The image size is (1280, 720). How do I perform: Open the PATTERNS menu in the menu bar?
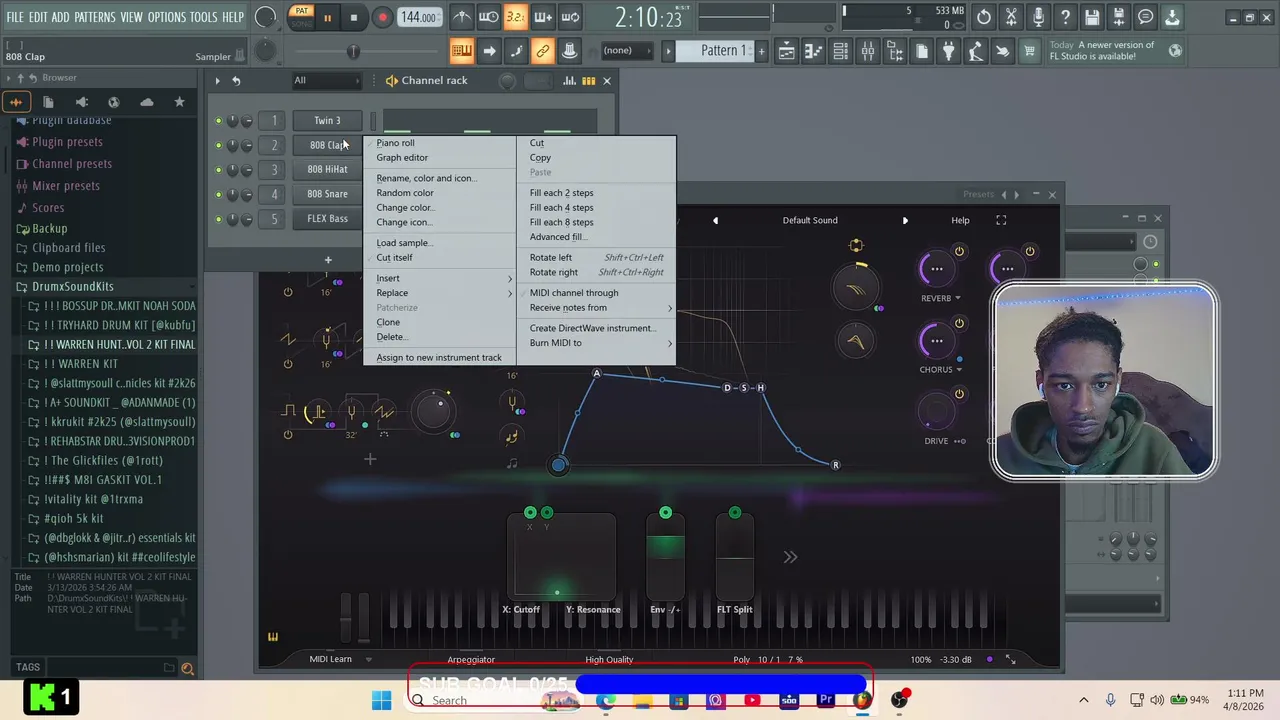(95, 17)
